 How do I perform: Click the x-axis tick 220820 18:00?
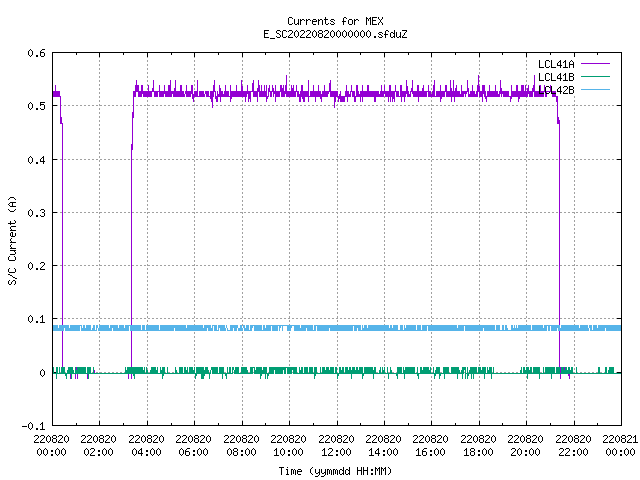[x=478, y=446]
